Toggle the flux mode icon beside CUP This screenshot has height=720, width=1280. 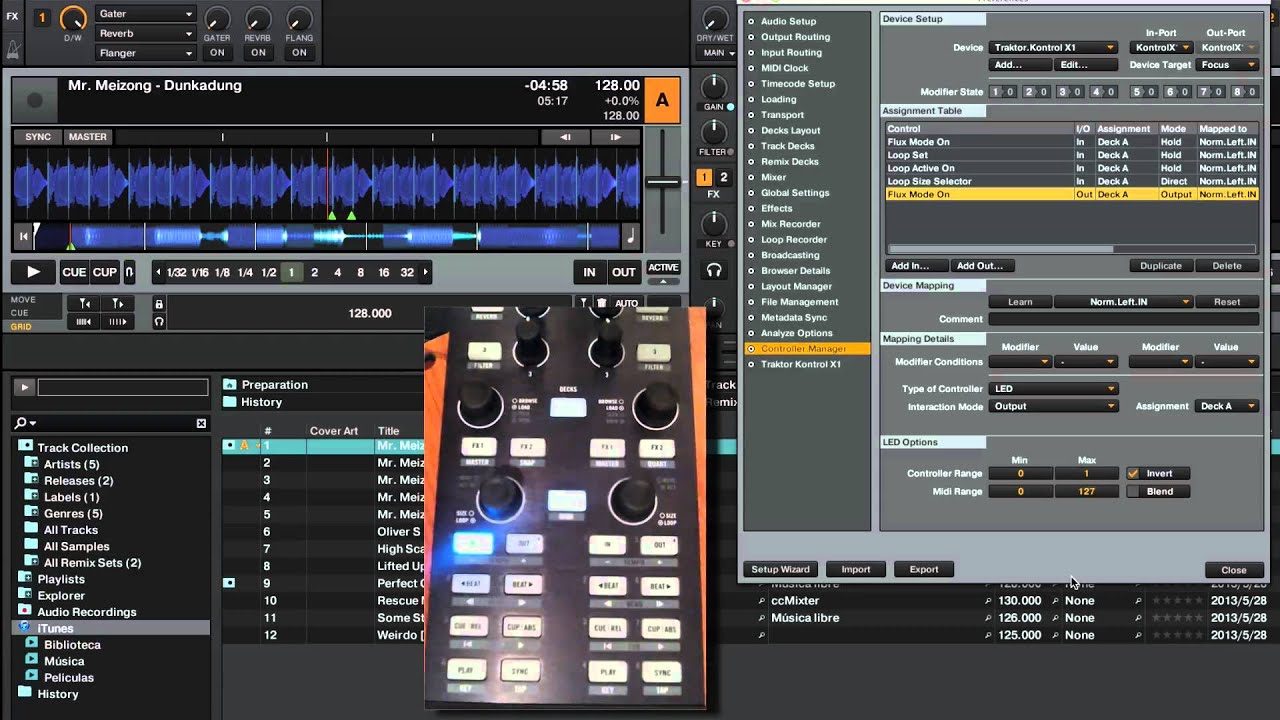[x=129, y=272]
